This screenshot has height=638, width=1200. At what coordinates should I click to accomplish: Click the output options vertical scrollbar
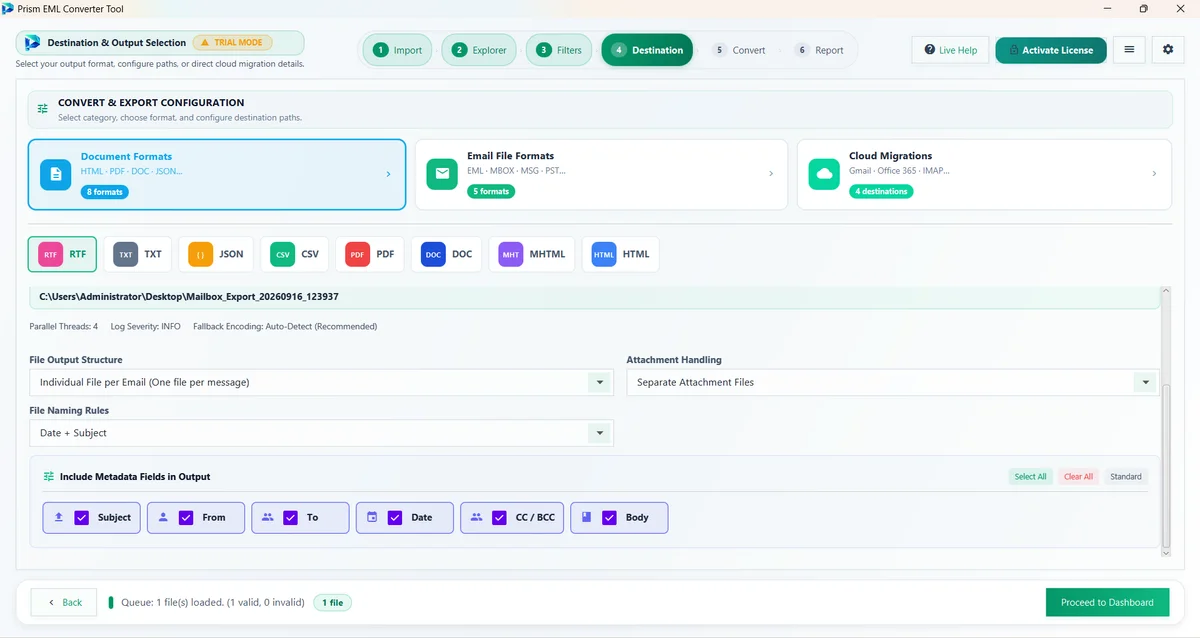[x=1165, y=421]
